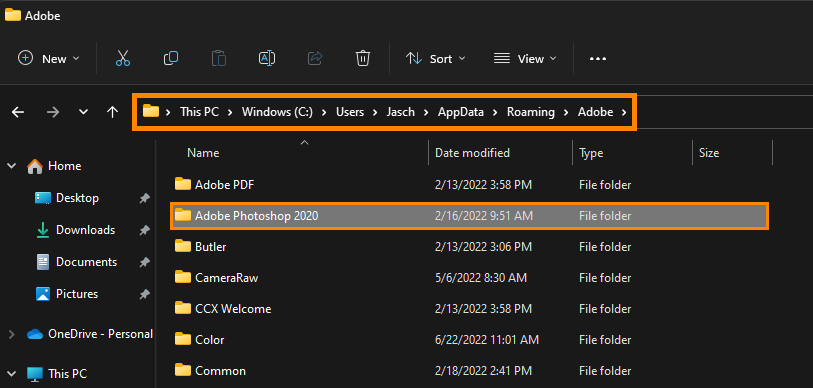Click the Delete trash can icon
Viewport: 813px width, 388px height.
coord(363,58)
